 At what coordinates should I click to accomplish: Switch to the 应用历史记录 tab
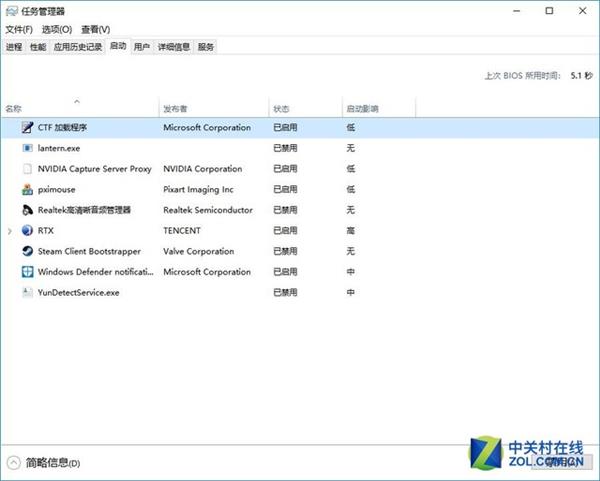point(78,47)
